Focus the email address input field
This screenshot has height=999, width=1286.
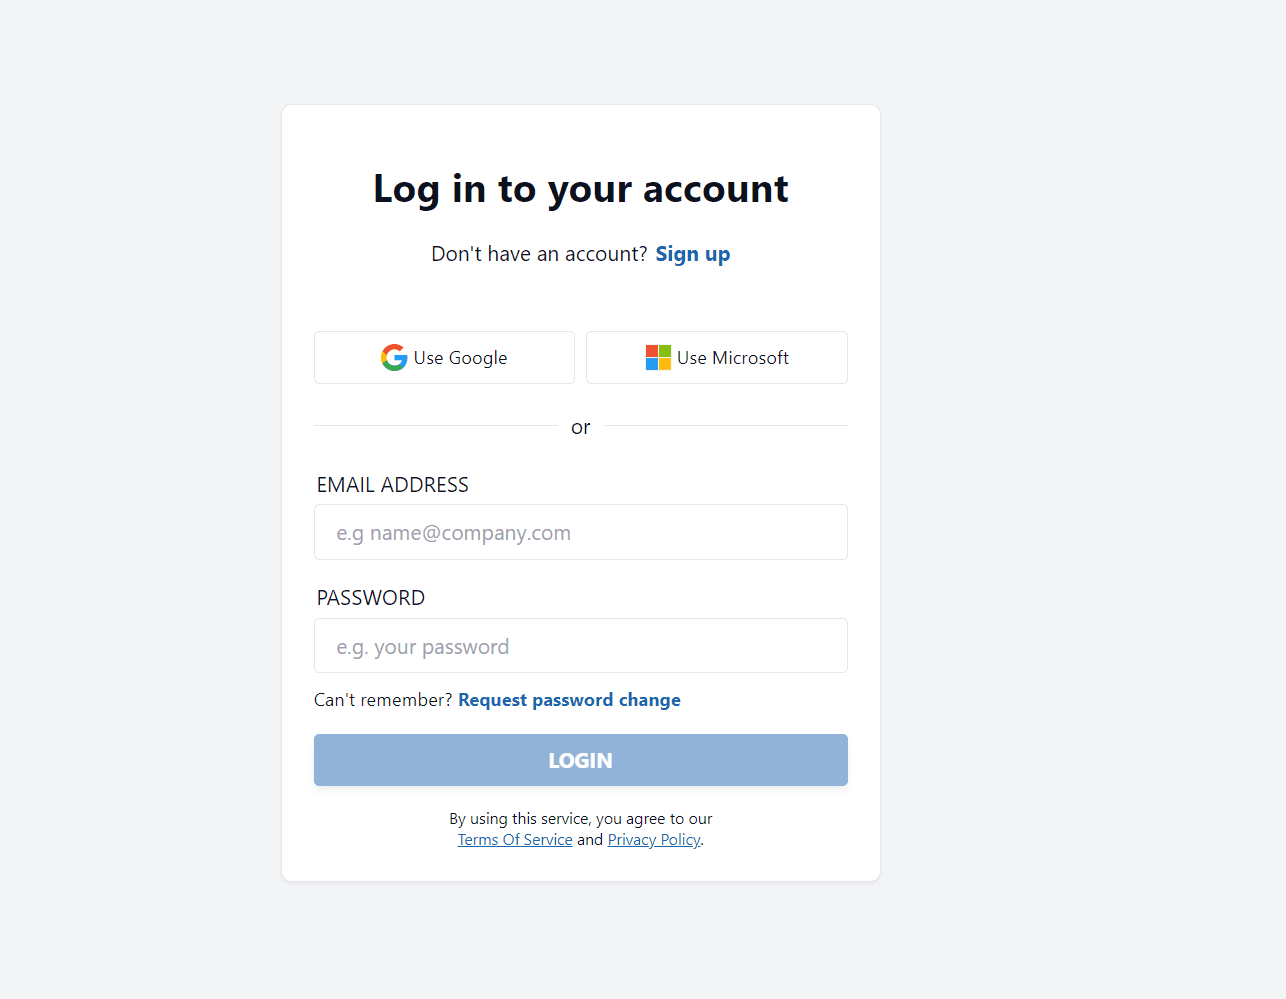pyautogui.click(x=580, y=532)
